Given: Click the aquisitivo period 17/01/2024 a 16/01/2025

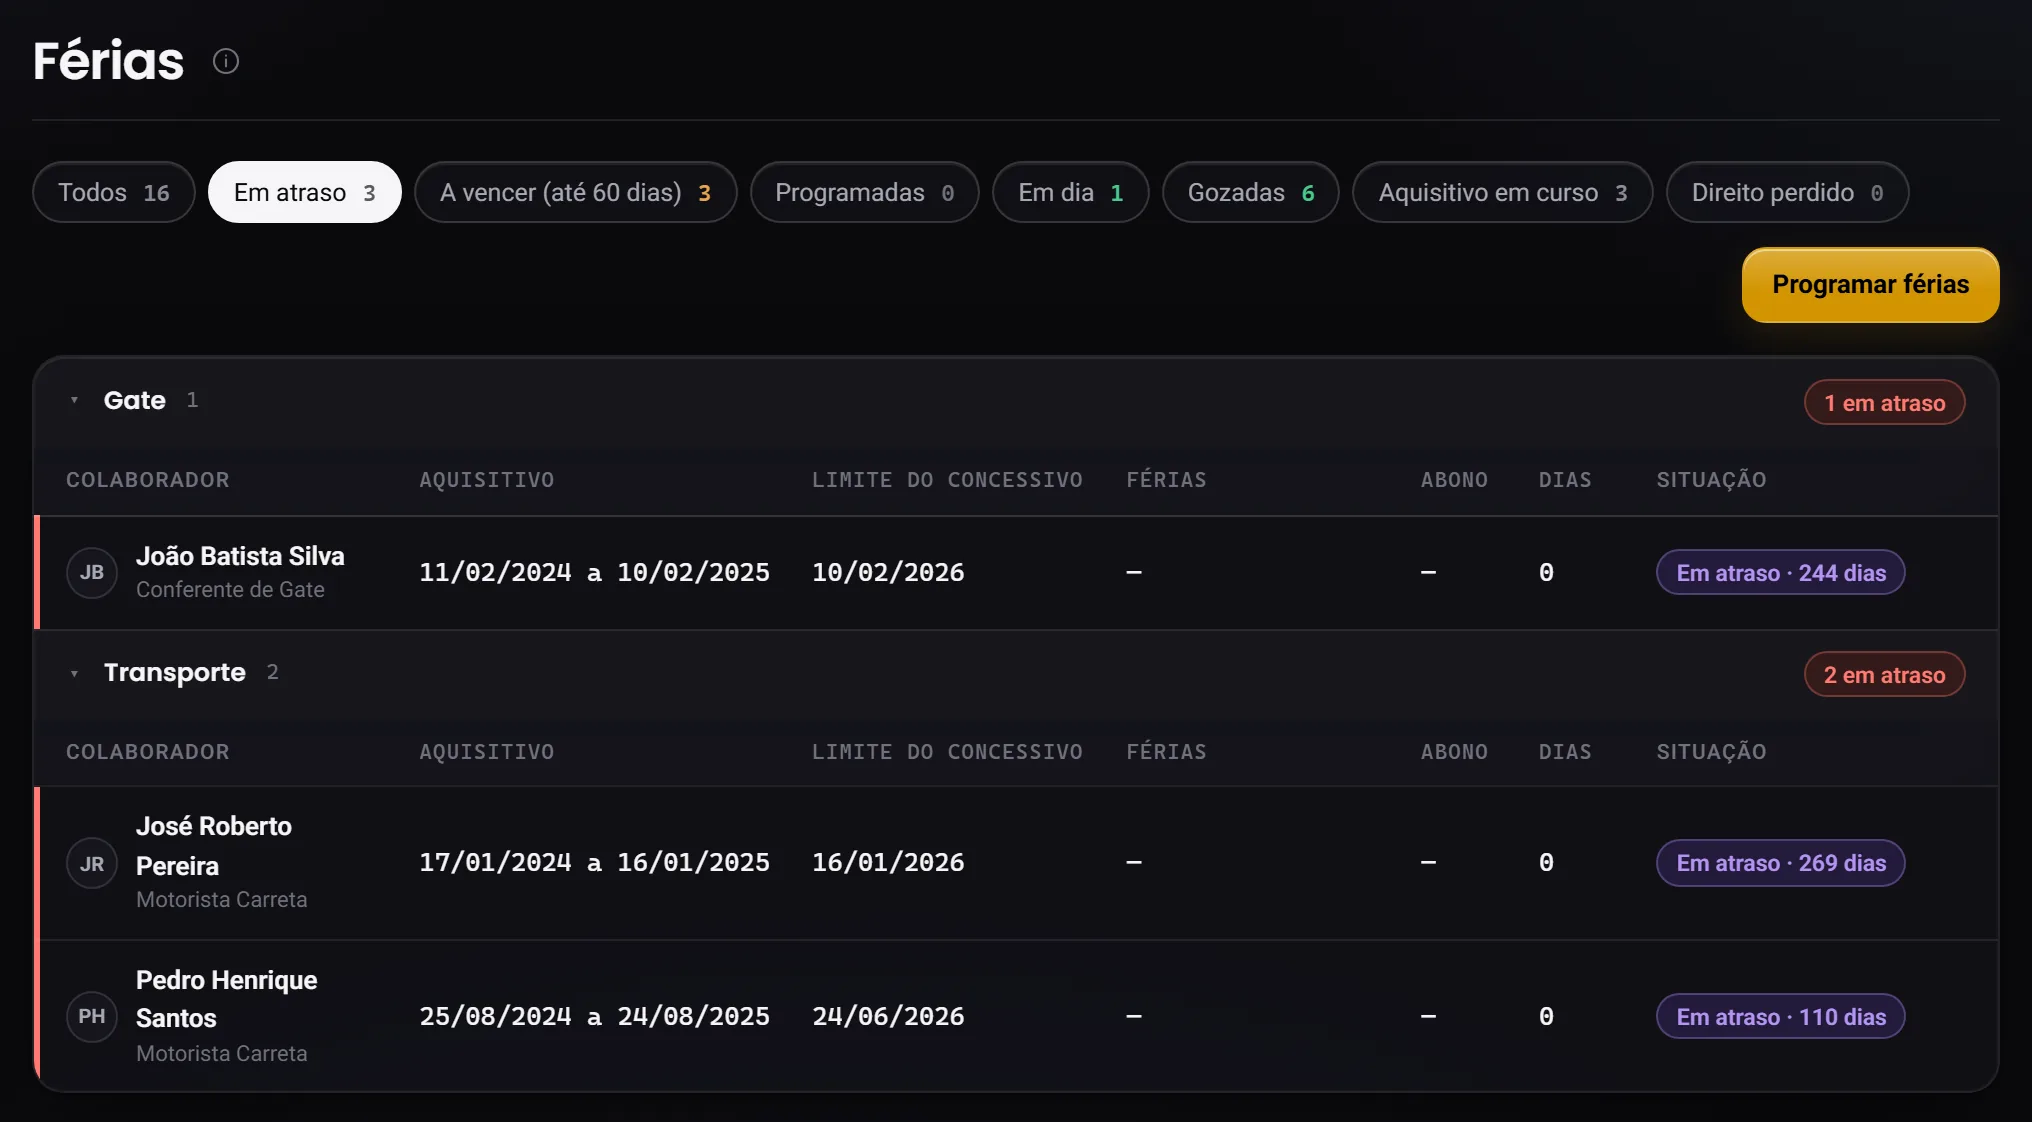Looking at the screenshot, I should 594,863.
